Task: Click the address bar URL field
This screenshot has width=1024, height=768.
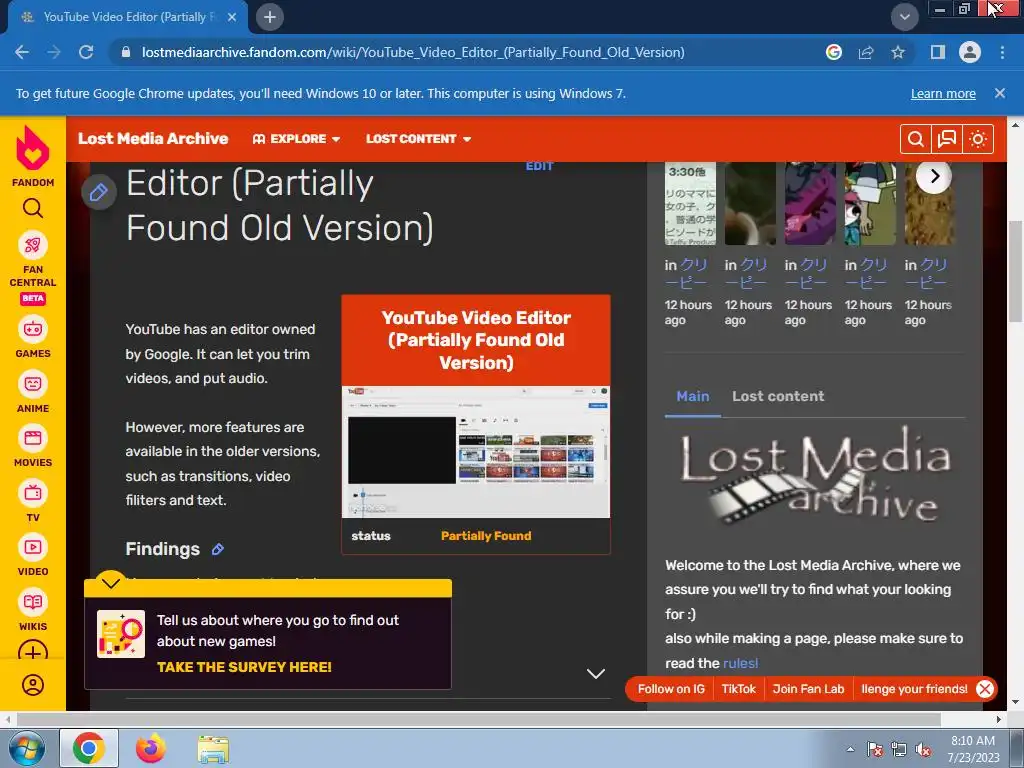Action: tap(413, 52)
